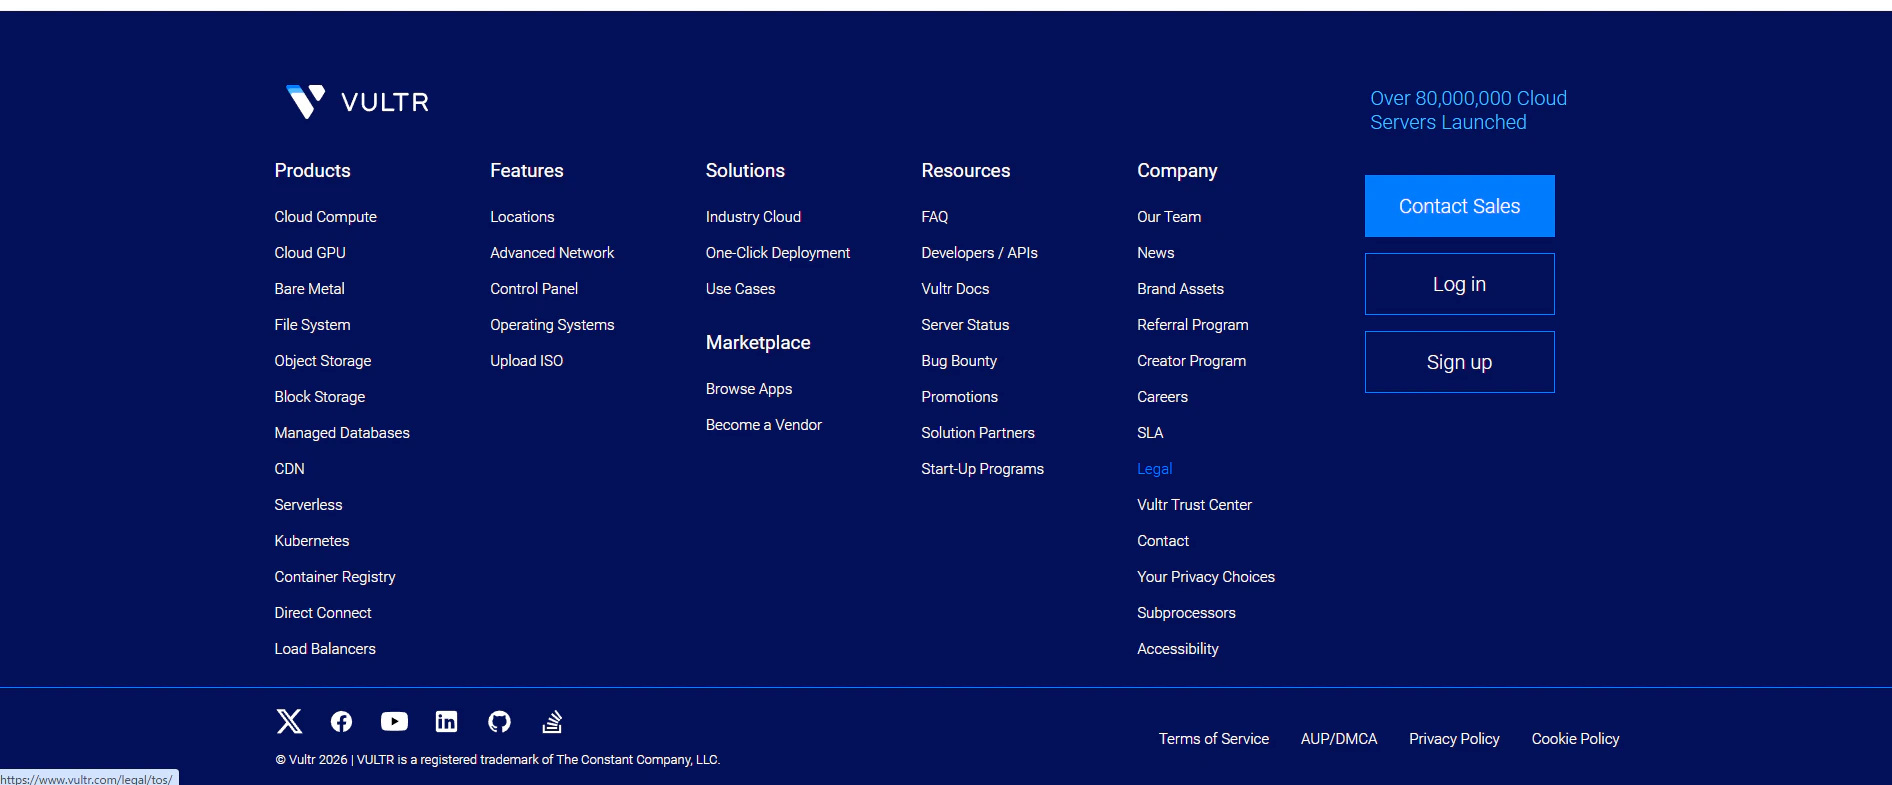Image resolution: width=1892 pixels, height=785 pixels.
Task: Open the Cloud Compute link
Action: [326, 217]
